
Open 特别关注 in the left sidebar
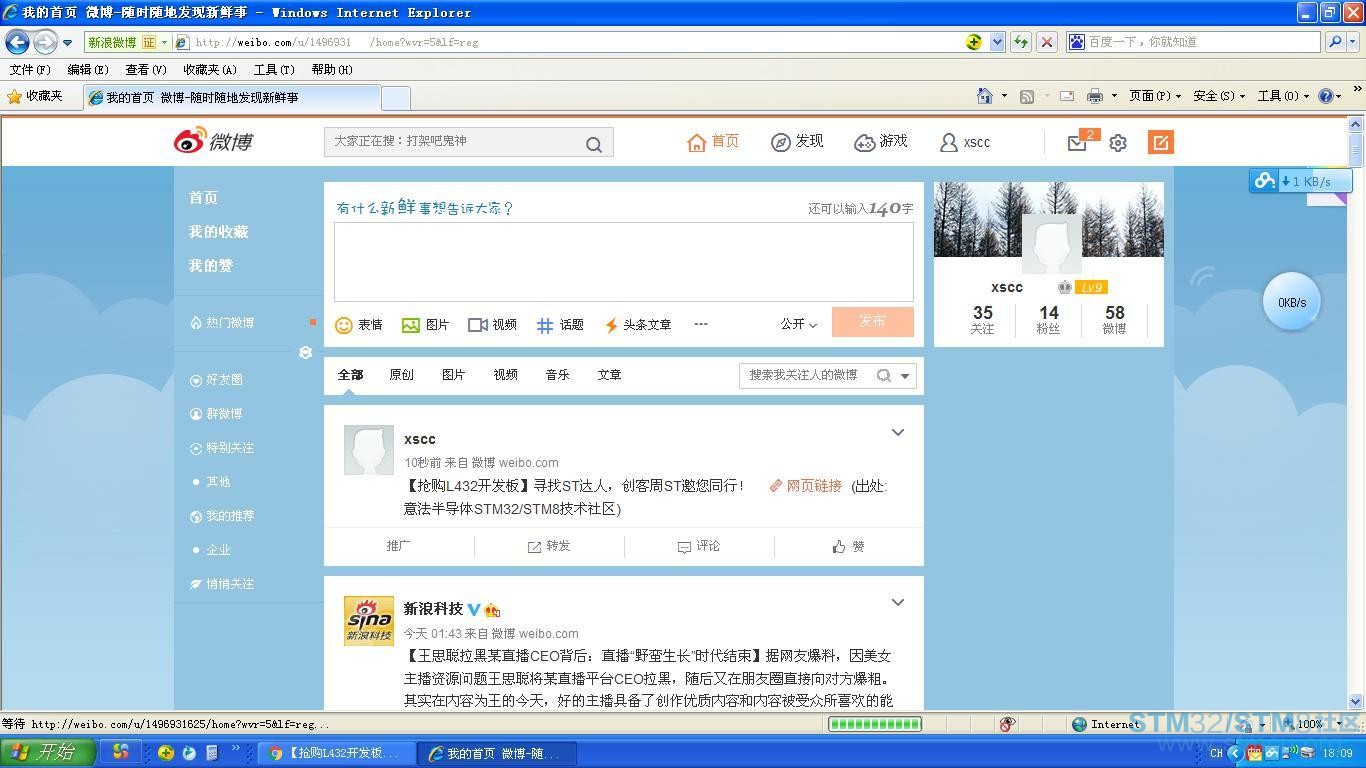222,448
